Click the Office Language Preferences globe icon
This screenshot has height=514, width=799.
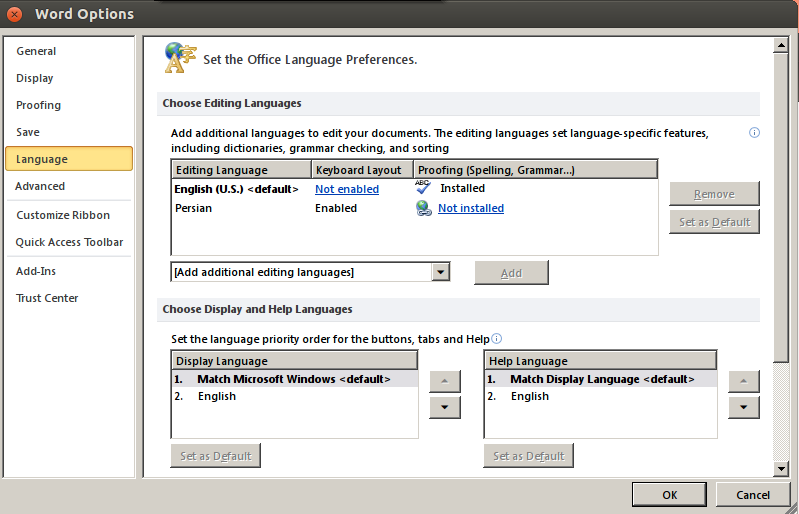pos(180,58)
